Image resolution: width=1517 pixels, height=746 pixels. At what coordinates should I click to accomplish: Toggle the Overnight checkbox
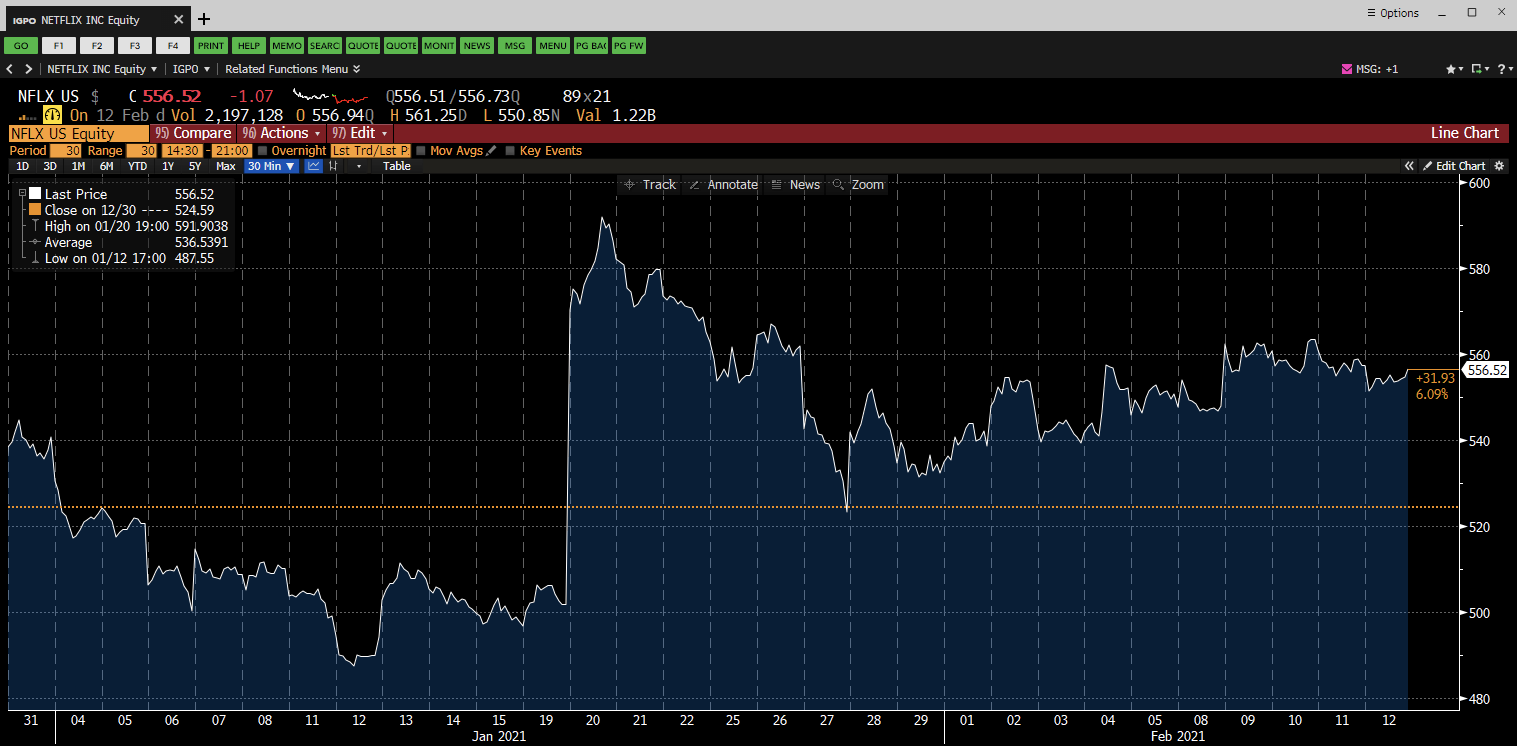263,151
